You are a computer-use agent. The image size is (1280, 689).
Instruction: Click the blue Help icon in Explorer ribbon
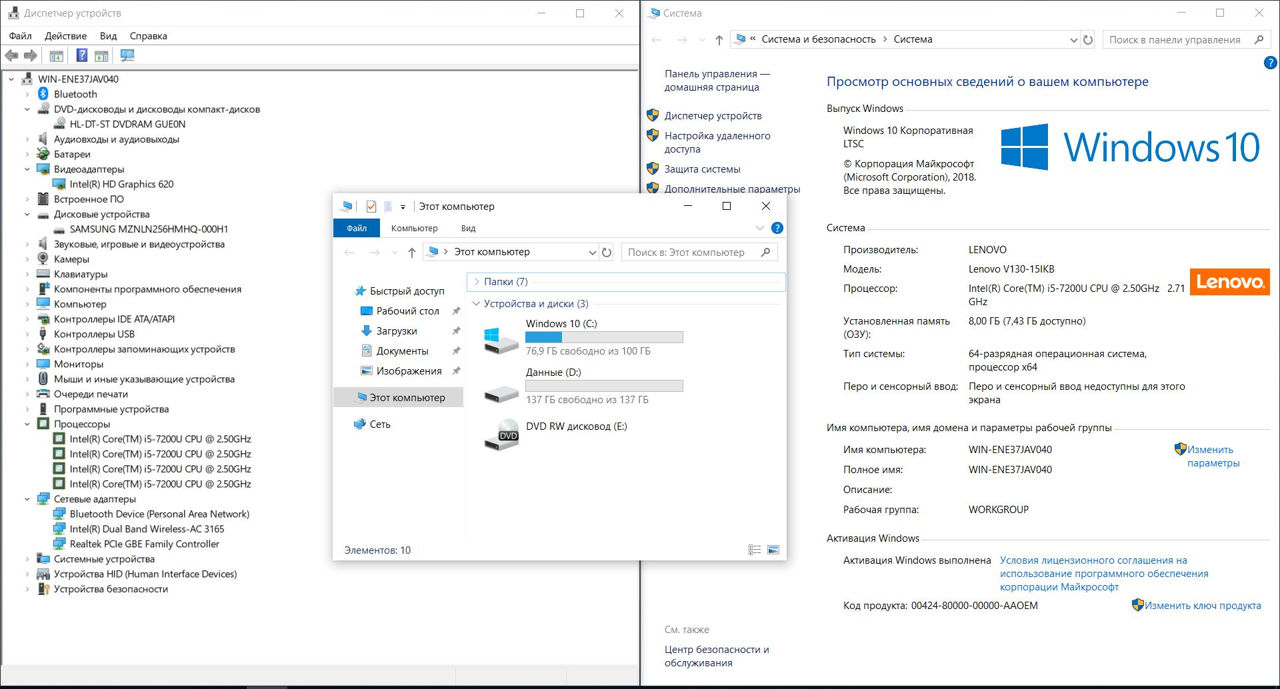pos(777,228)
